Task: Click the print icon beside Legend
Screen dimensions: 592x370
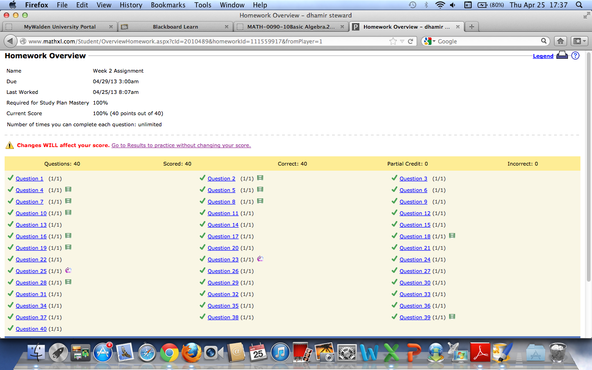Action: pyautogui.click(x=562, y=55)
